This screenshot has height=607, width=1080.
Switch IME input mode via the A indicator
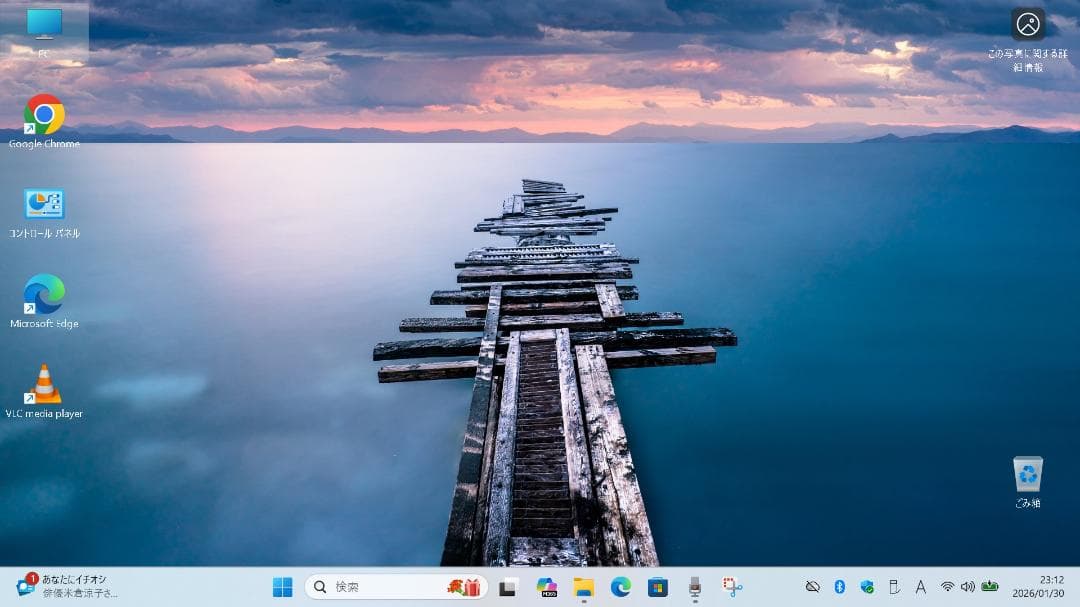(x=921, y=588)
